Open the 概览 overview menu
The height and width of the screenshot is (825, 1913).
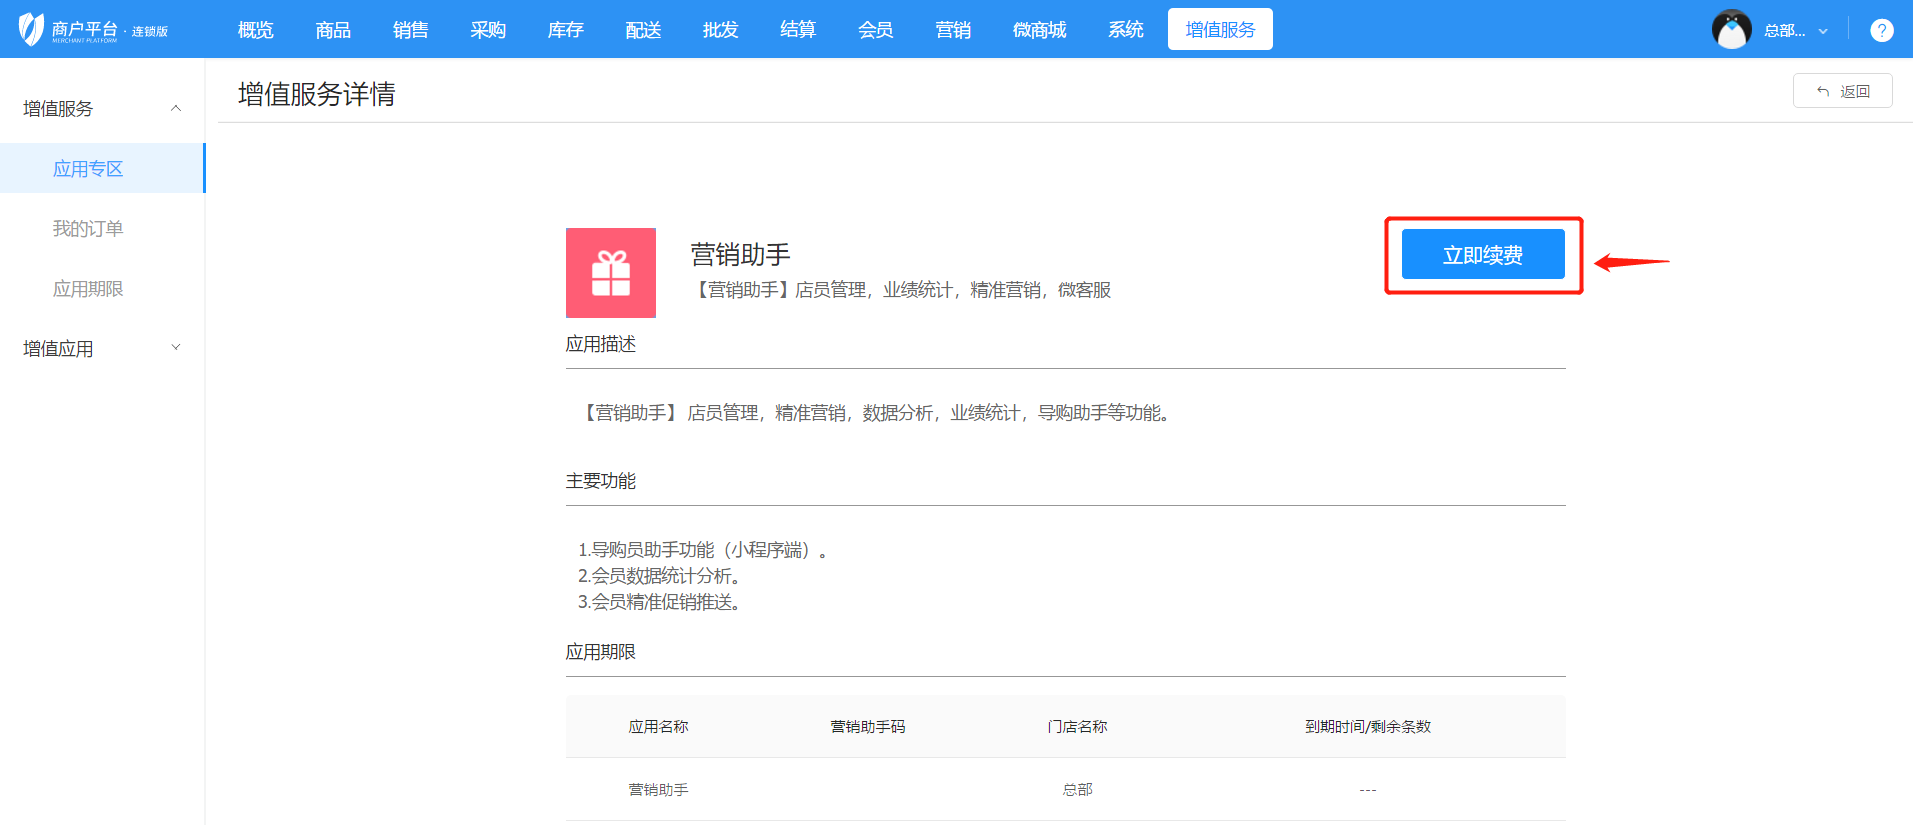pyautogui.click(x=255, y=30)
